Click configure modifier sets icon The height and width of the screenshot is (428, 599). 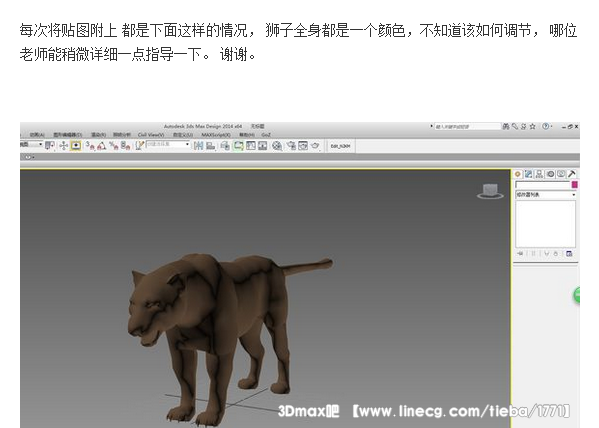(569, 254)
